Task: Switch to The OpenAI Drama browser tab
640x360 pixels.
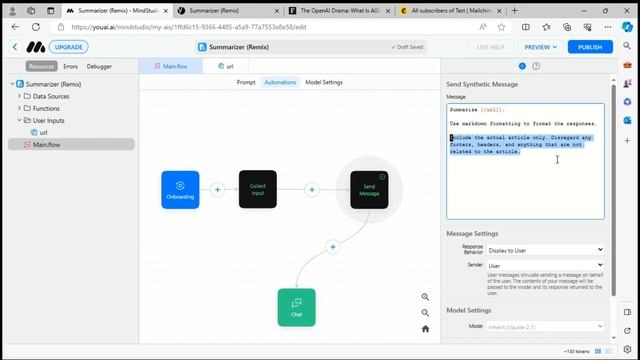Action: tap(340, 11)
